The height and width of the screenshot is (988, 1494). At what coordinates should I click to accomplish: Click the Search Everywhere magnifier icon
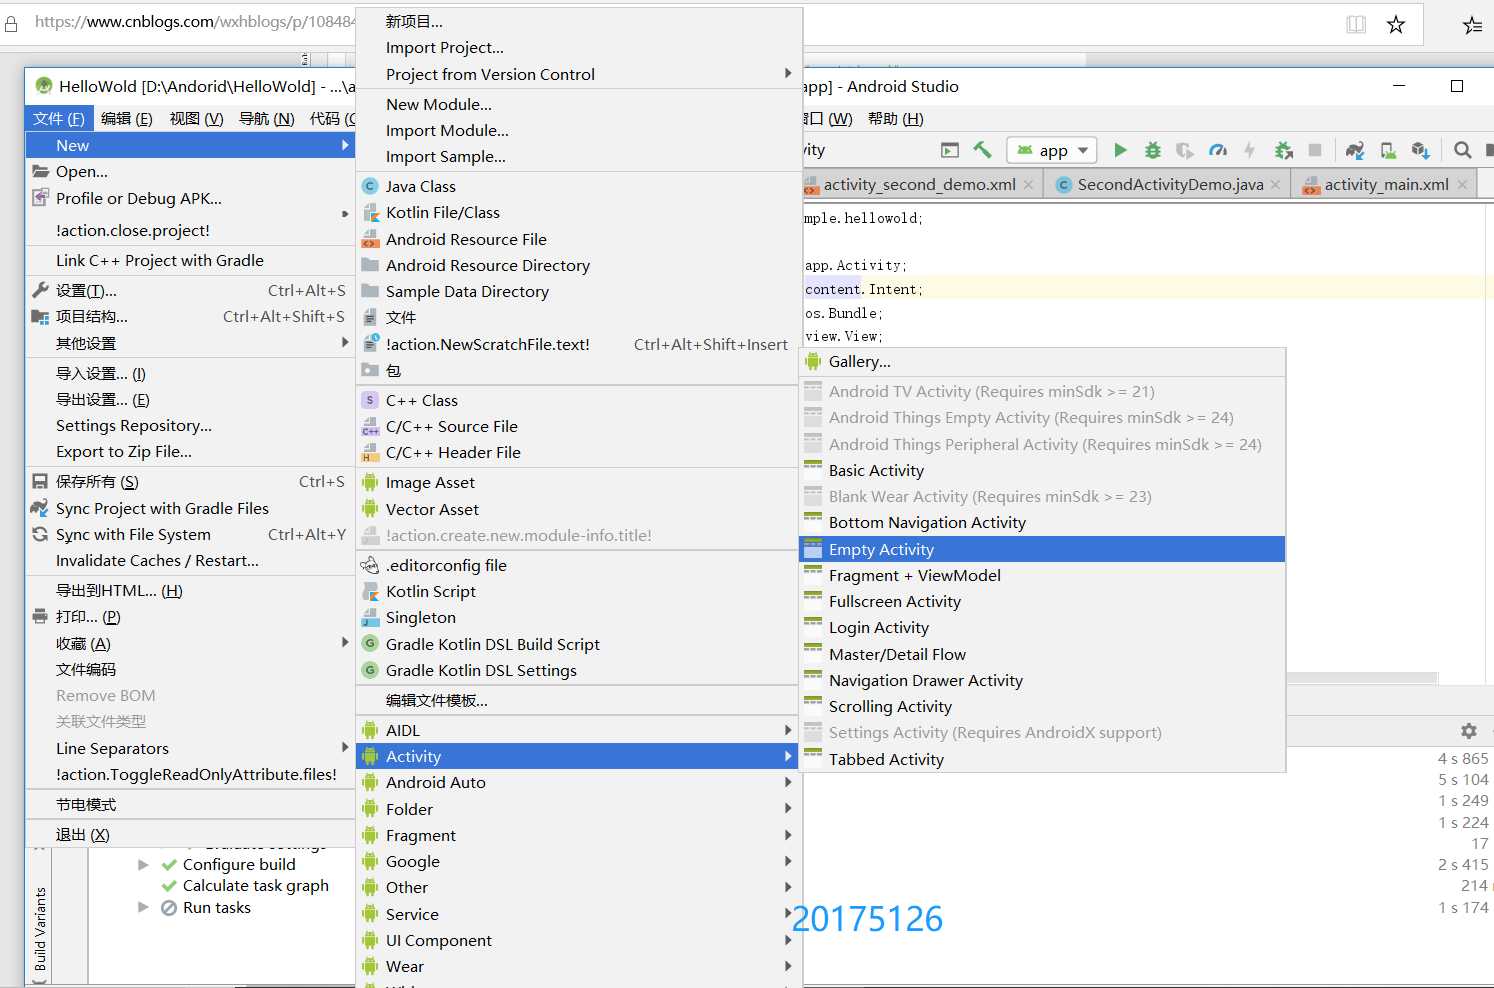[1462, 150]
